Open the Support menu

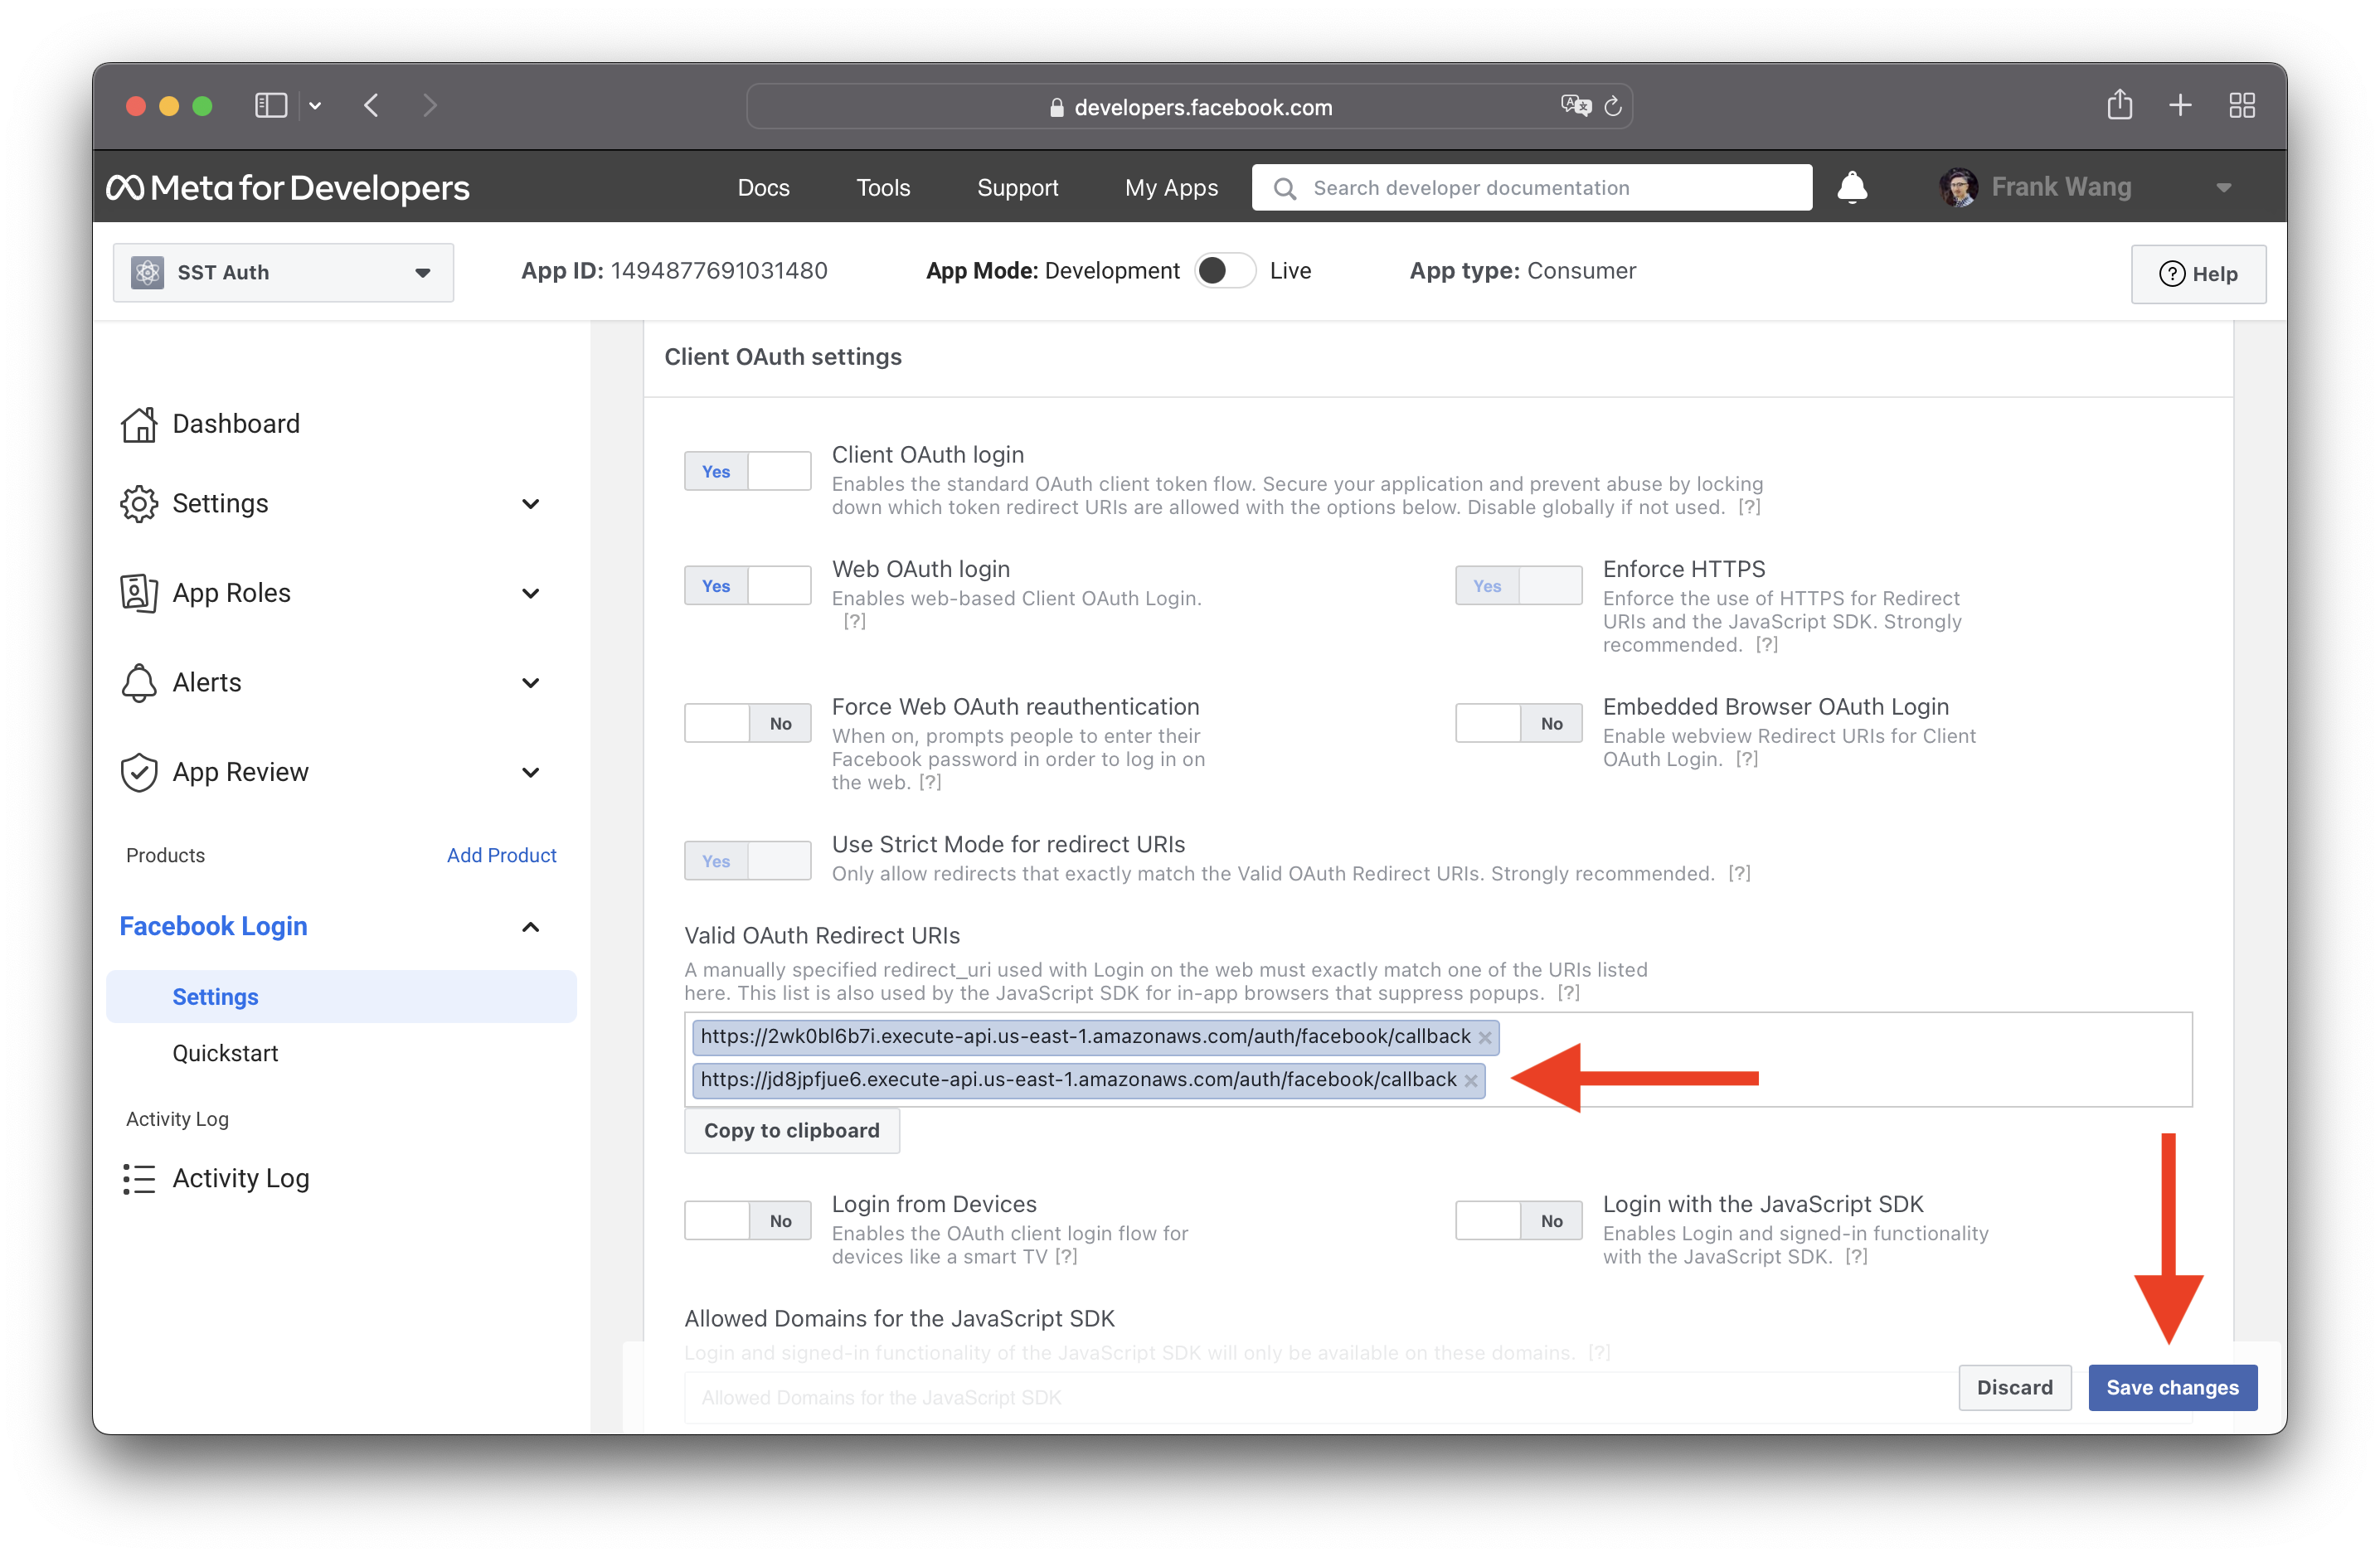pyautogui.click(x=1017, y=188)
